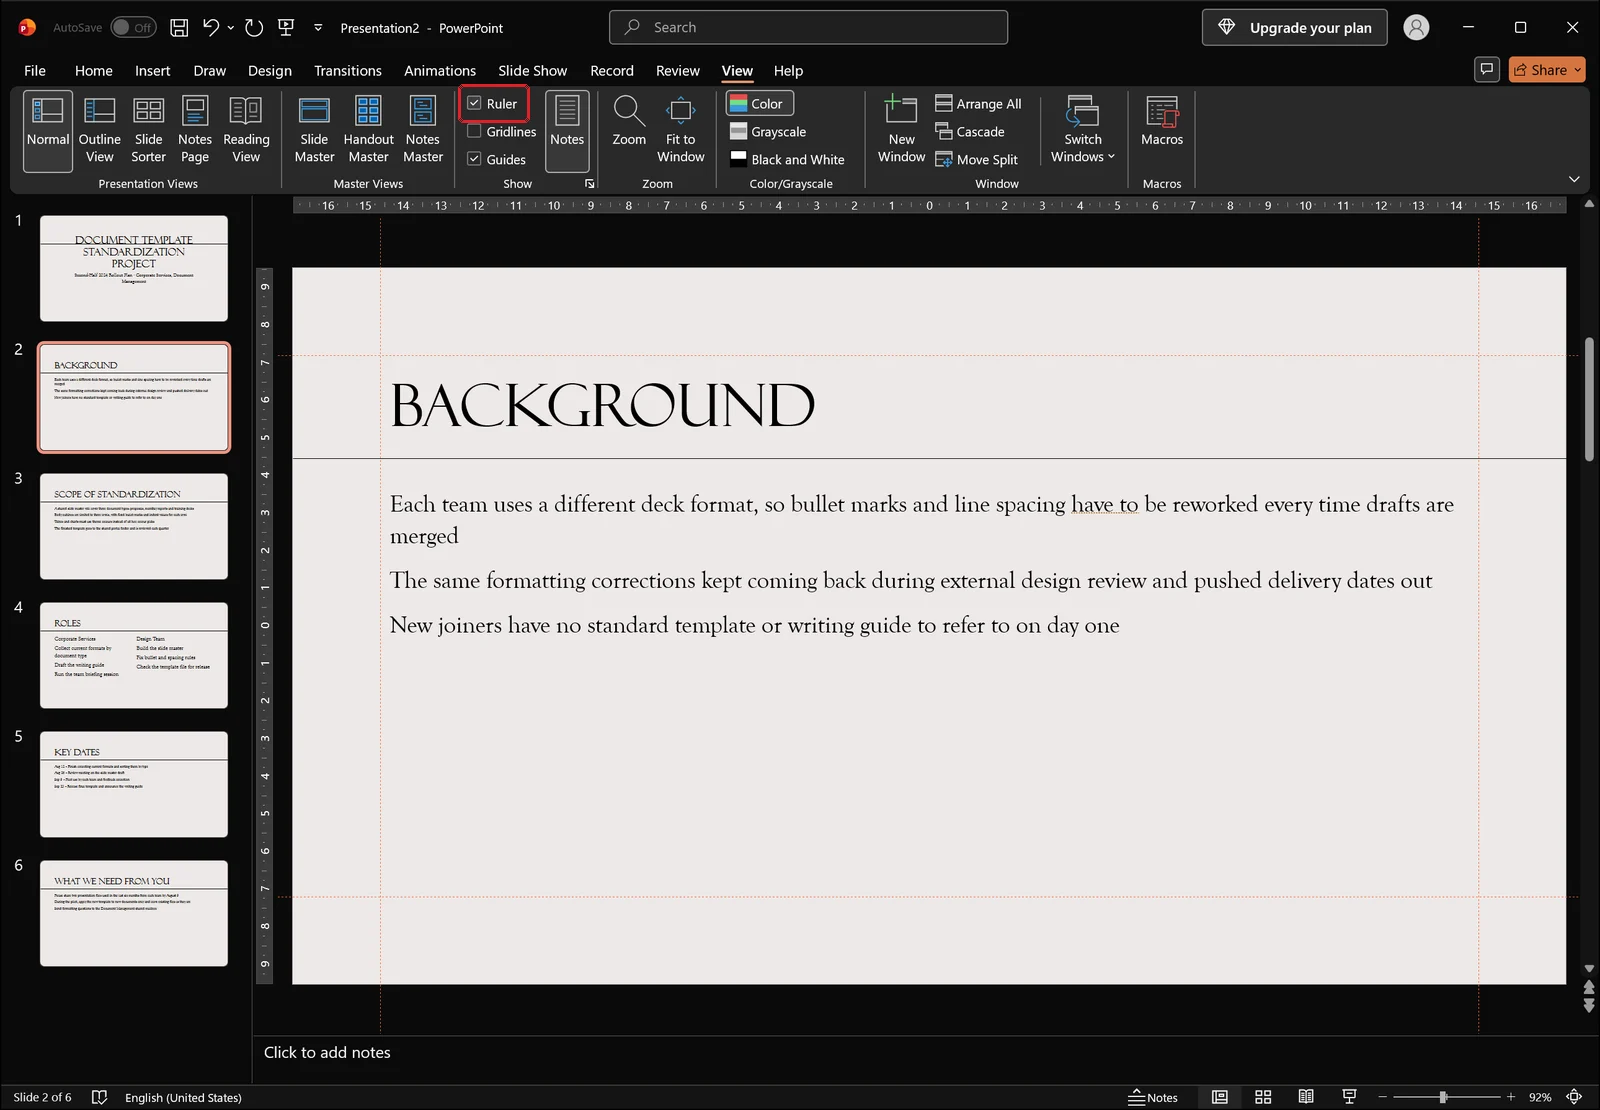Open the Comments pane icon
Image resolution: width=1600 pixels, height=1110 pixels.
(1487, 69)
